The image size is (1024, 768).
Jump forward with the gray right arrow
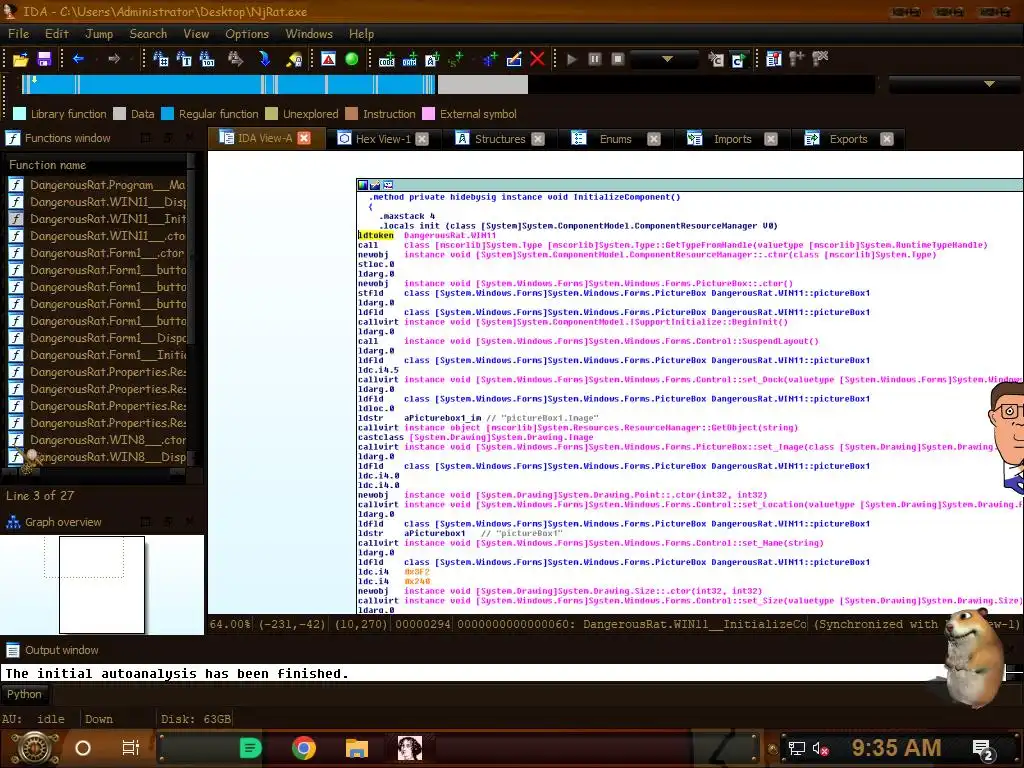pos(114,59)
